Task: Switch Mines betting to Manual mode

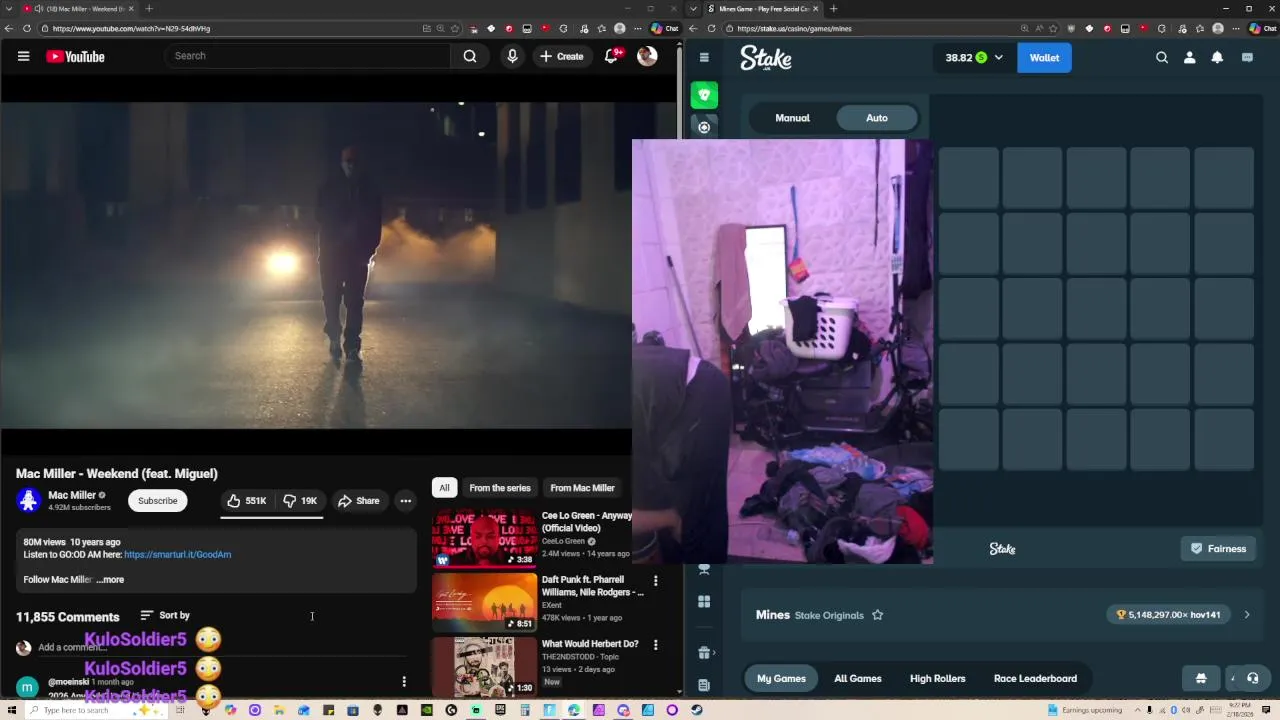Action: click(x=792, y=118)
